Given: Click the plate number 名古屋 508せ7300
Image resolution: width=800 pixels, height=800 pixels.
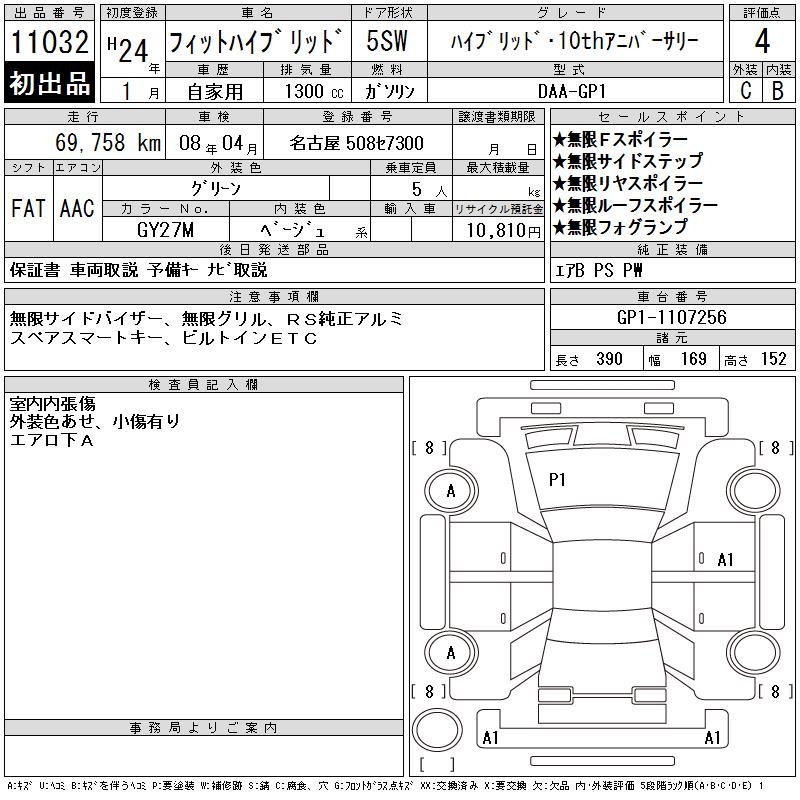Looking at the screenshot, I should (x=357, y=143).
